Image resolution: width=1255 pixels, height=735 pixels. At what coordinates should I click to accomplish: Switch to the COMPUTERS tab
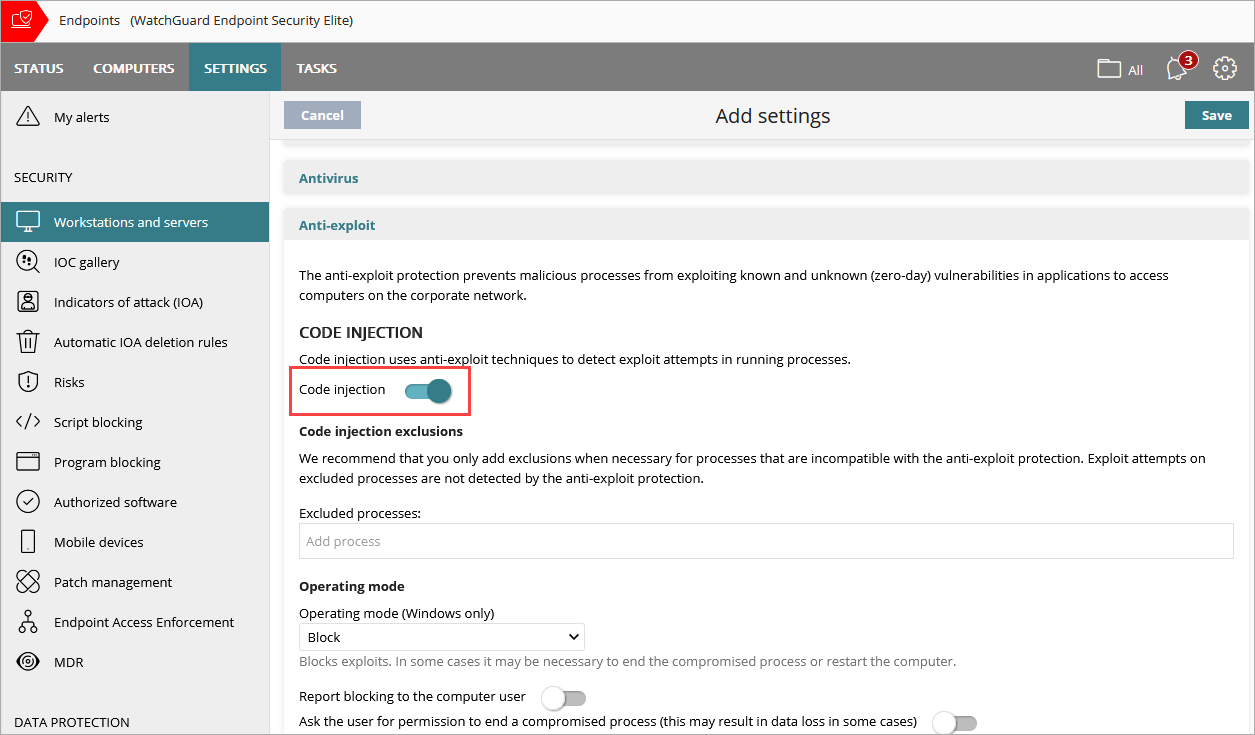pos(133,68)
